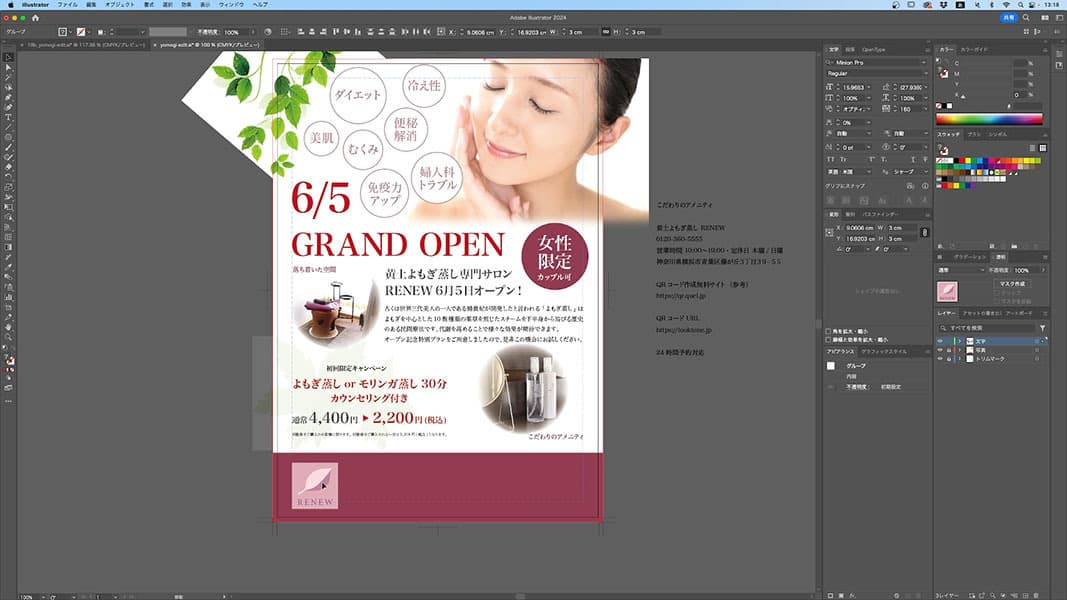Select the Direct Selection tool
Image resolution: width=1067 pixels, height=600 pixels.
[9, 67]
